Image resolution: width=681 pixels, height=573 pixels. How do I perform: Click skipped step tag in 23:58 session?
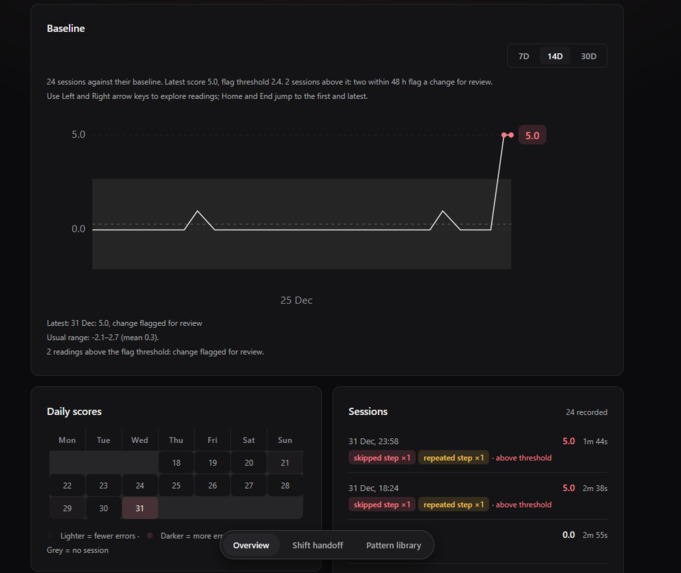point(382,457)
